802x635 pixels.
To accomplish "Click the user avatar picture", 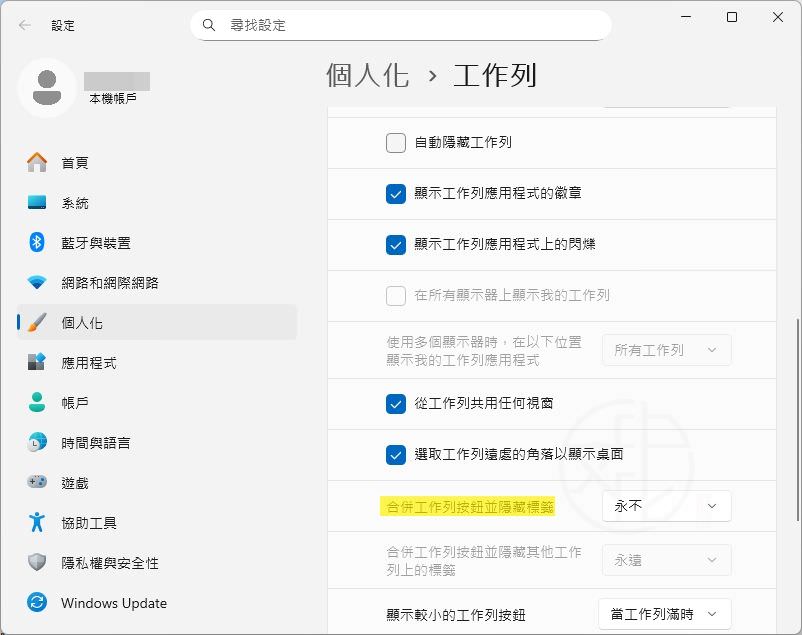I will (47, 88).
